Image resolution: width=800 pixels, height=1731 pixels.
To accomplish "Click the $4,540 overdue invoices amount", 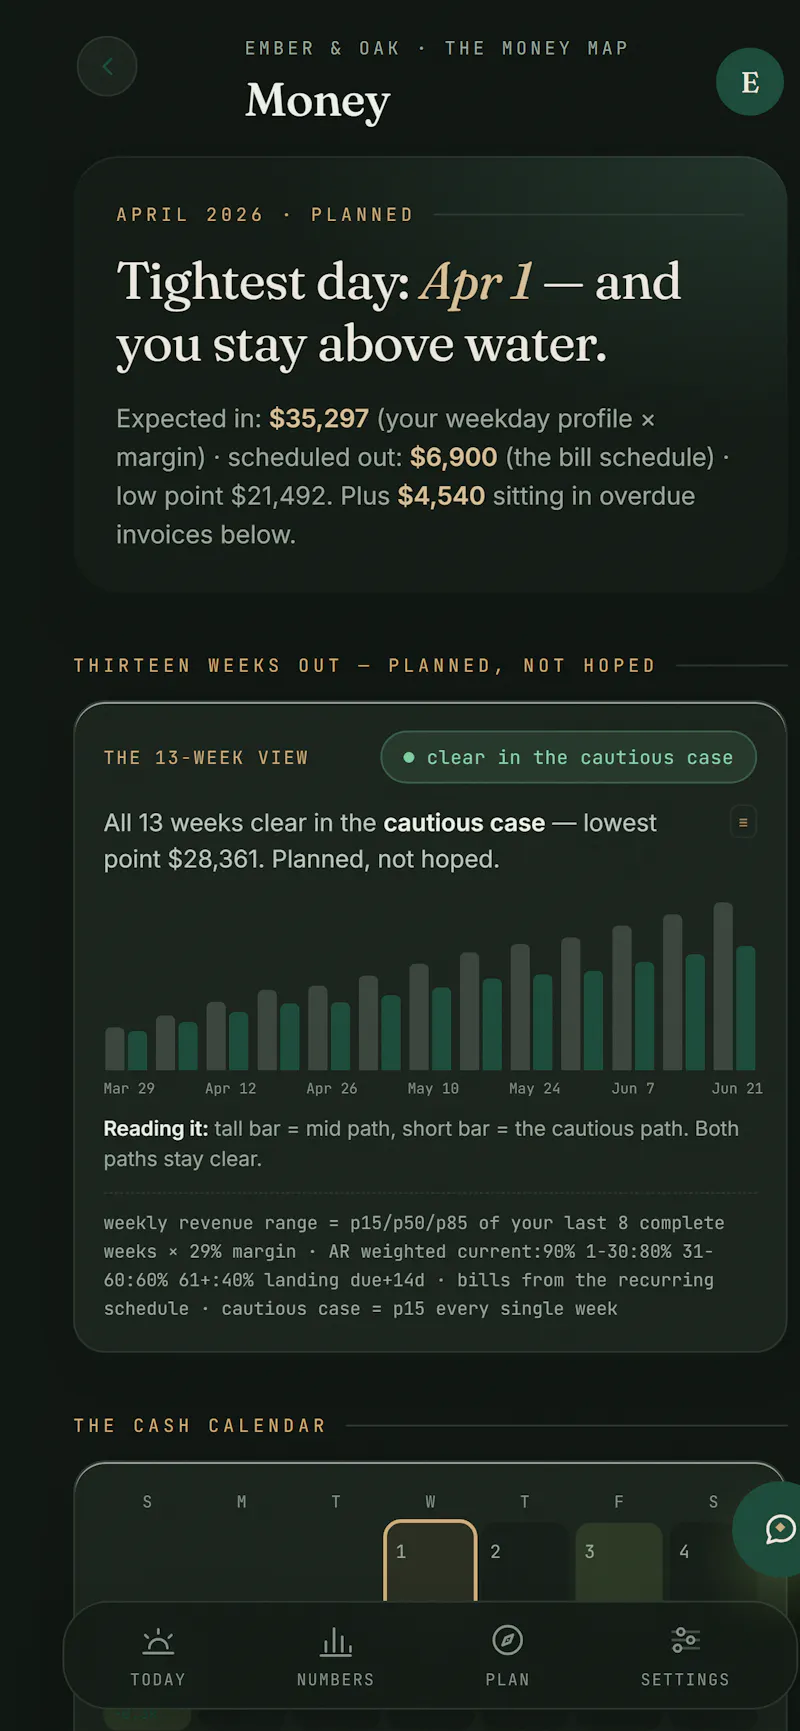I will tap(441, 496).
